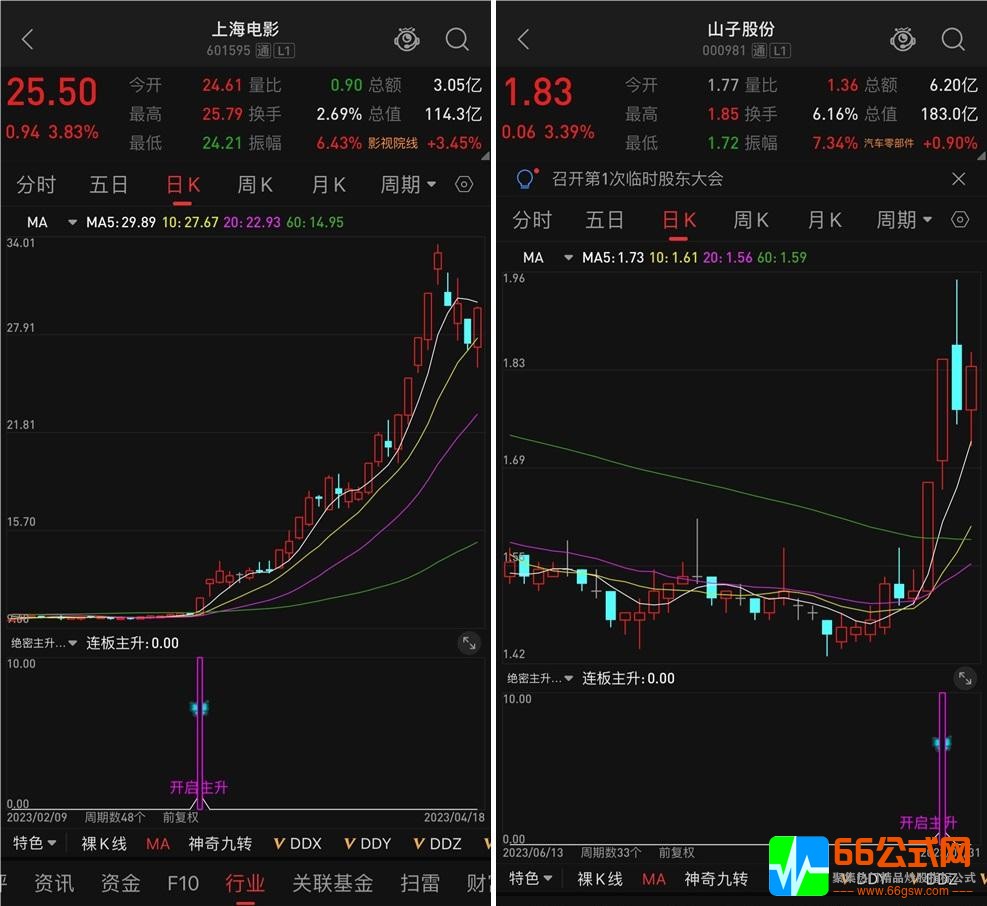Open search icon on 山子股份 page
This screenshot has height=906, width=987.
pyautogui.click(x=953, y=40)
